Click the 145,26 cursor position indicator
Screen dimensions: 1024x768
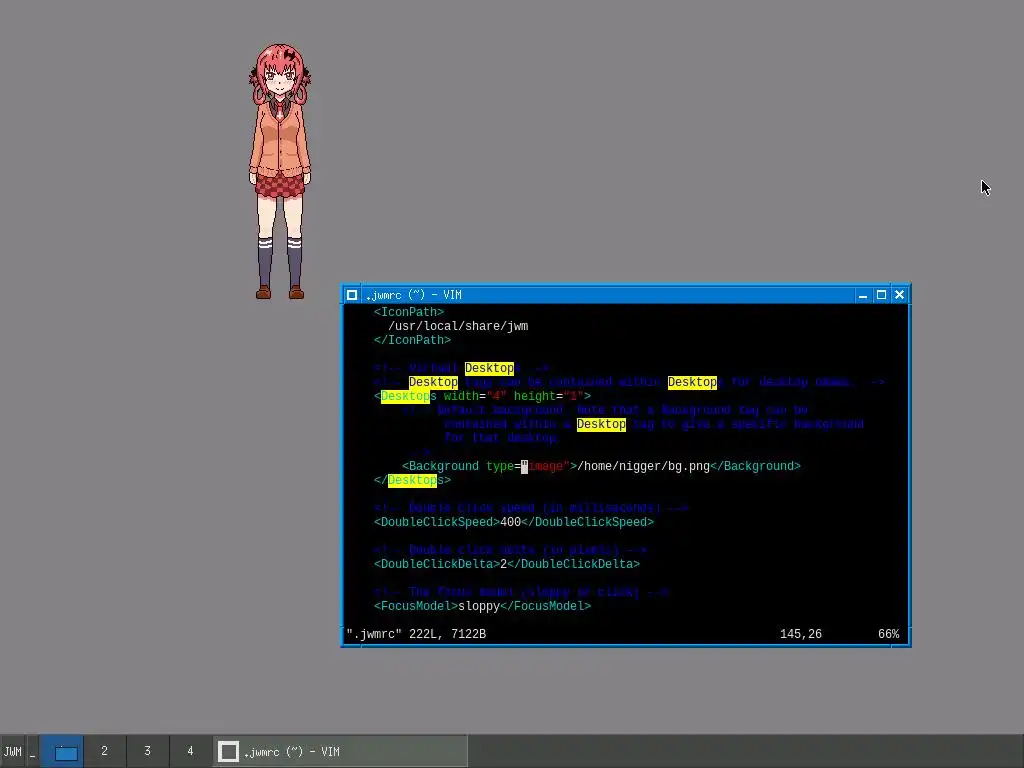(801, 634)
